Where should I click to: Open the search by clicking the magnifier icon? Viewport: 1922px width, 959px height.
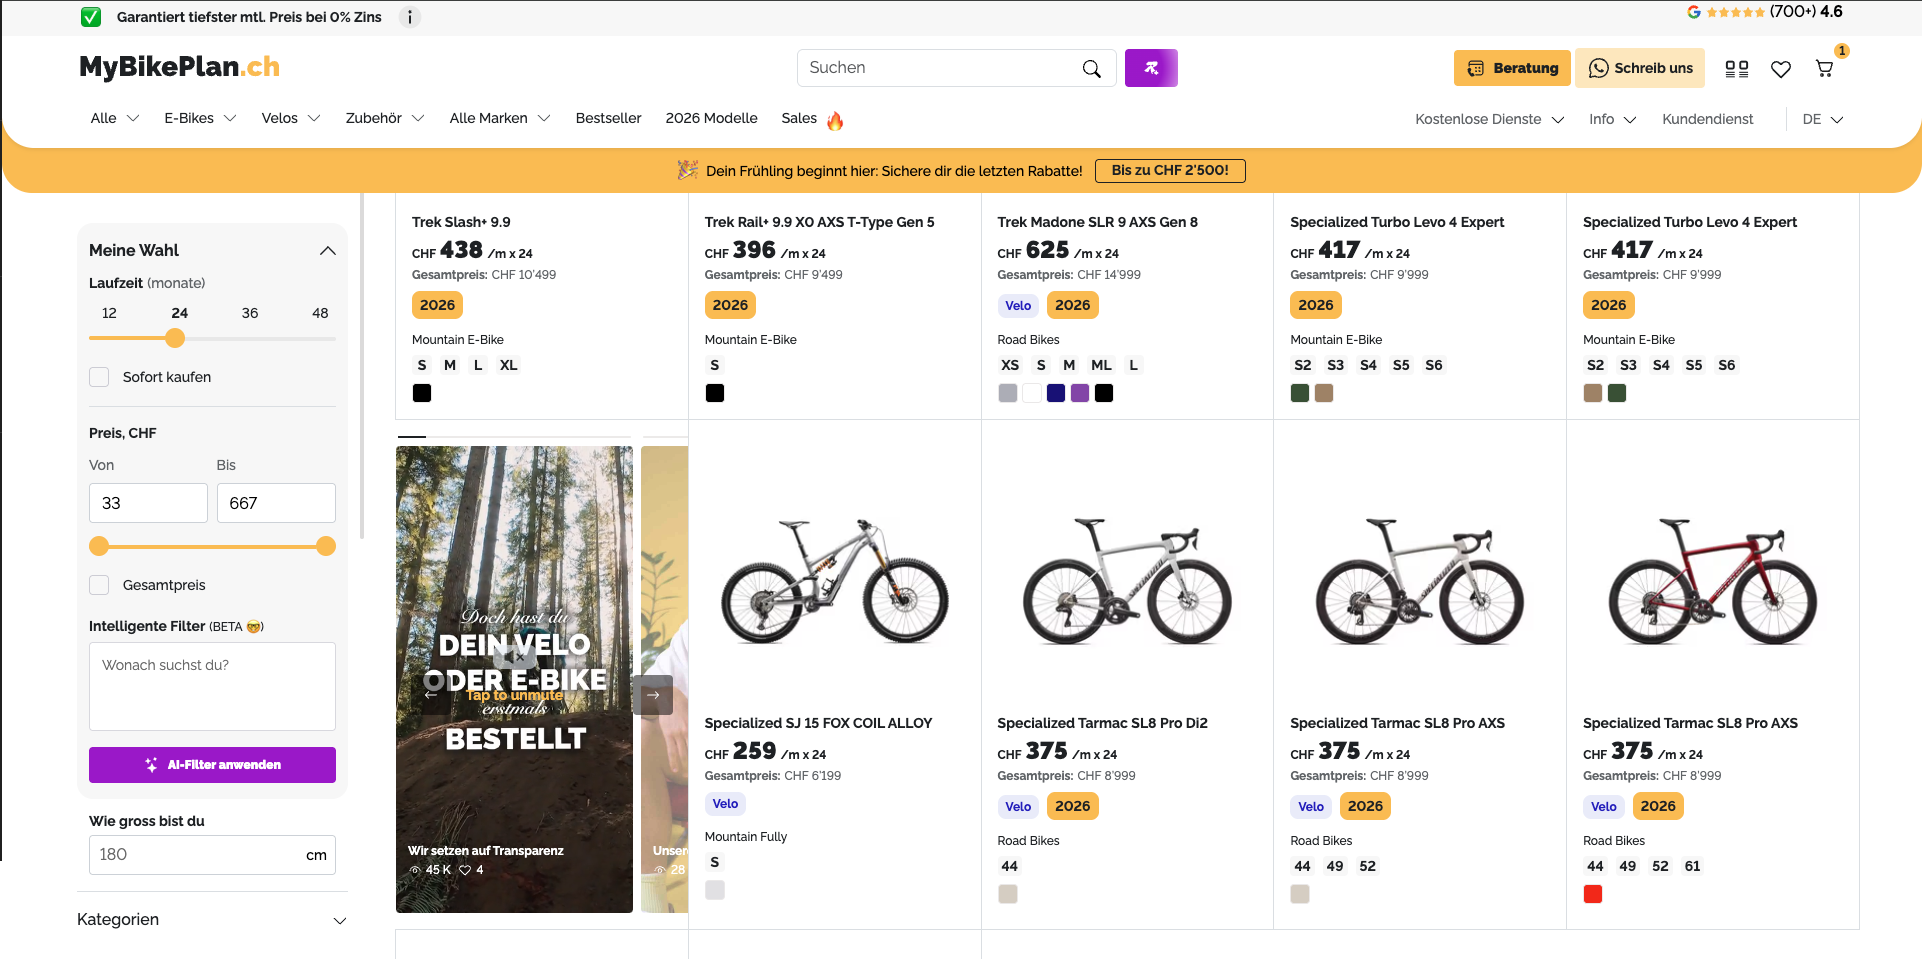[1092, 68]
